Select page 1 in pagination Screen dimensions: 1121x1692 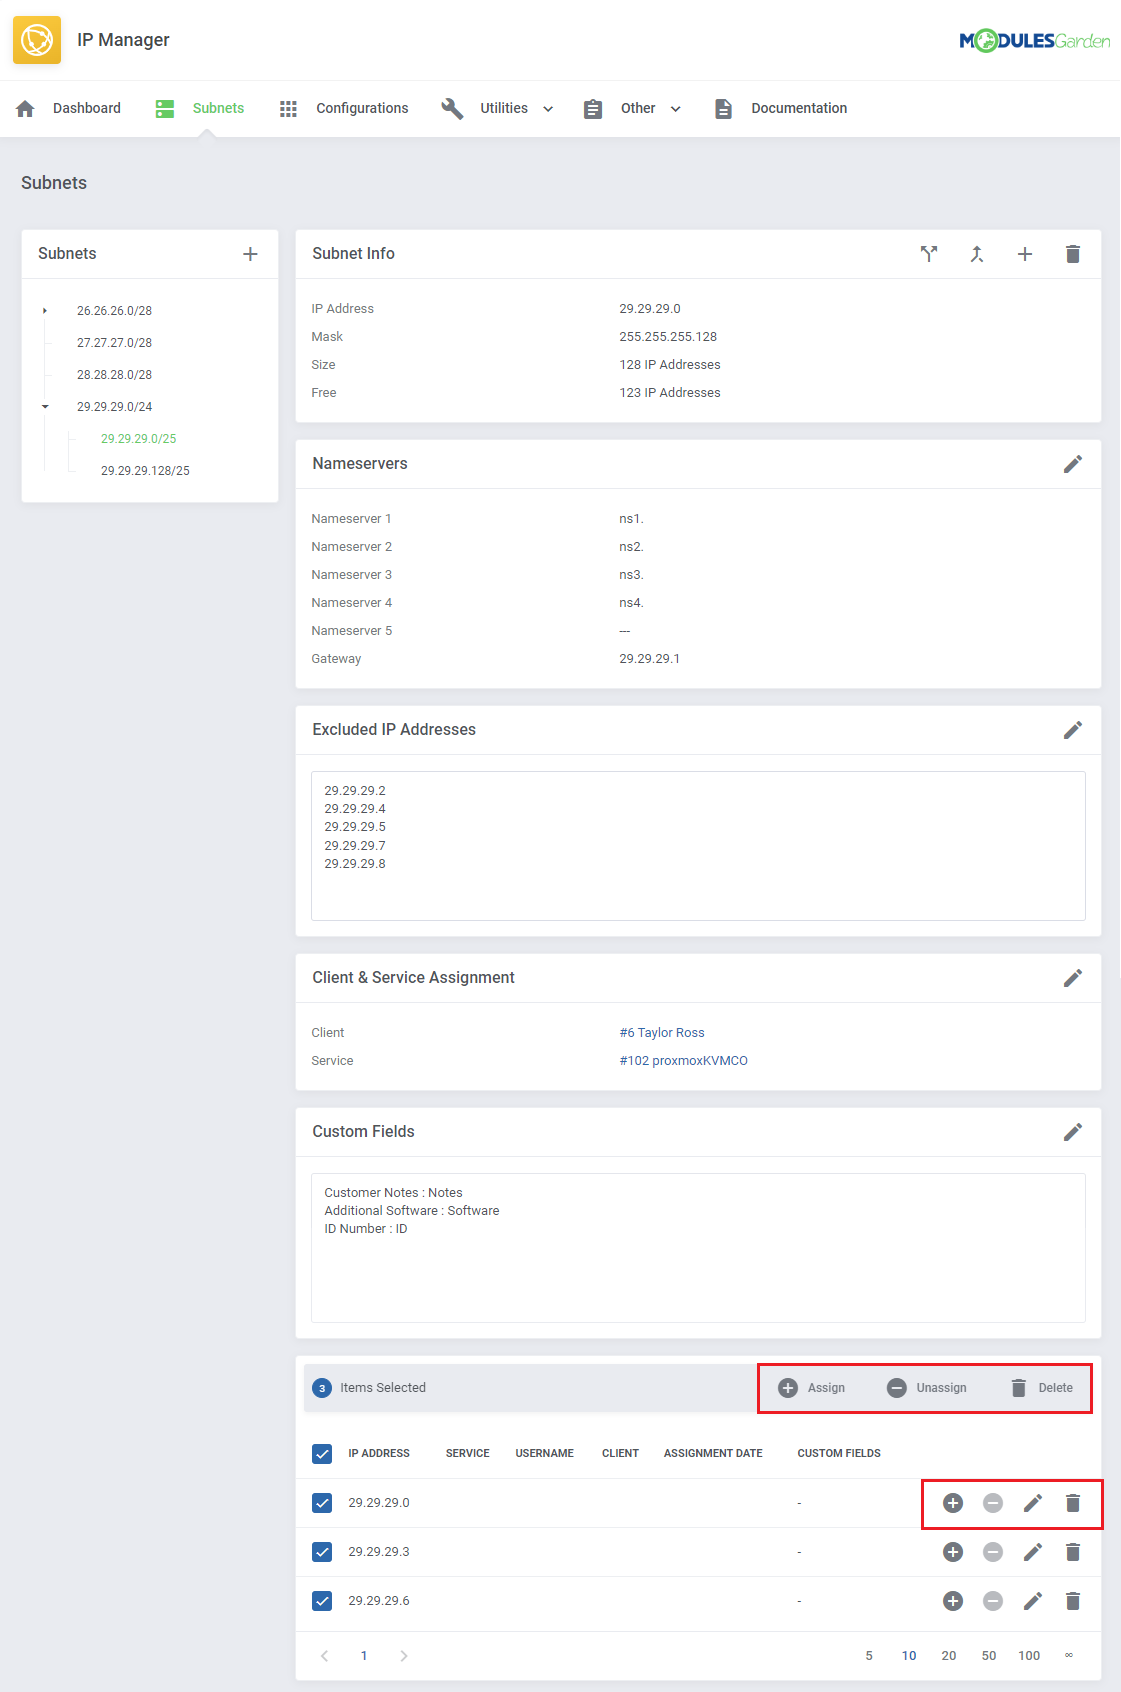(364, 1656)
